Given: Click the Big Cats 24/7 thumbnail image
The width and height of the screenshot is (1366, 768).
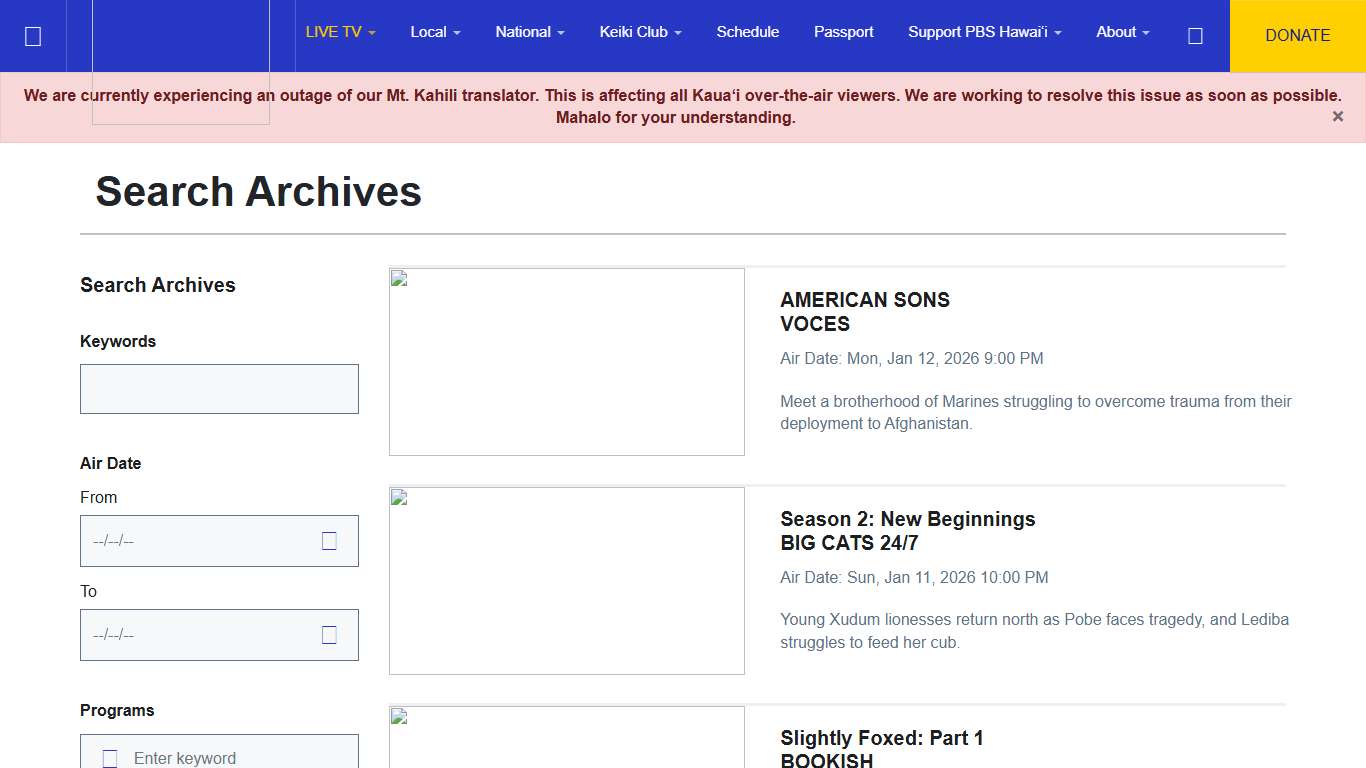Looking at the screenshot, I should point(566,580).
